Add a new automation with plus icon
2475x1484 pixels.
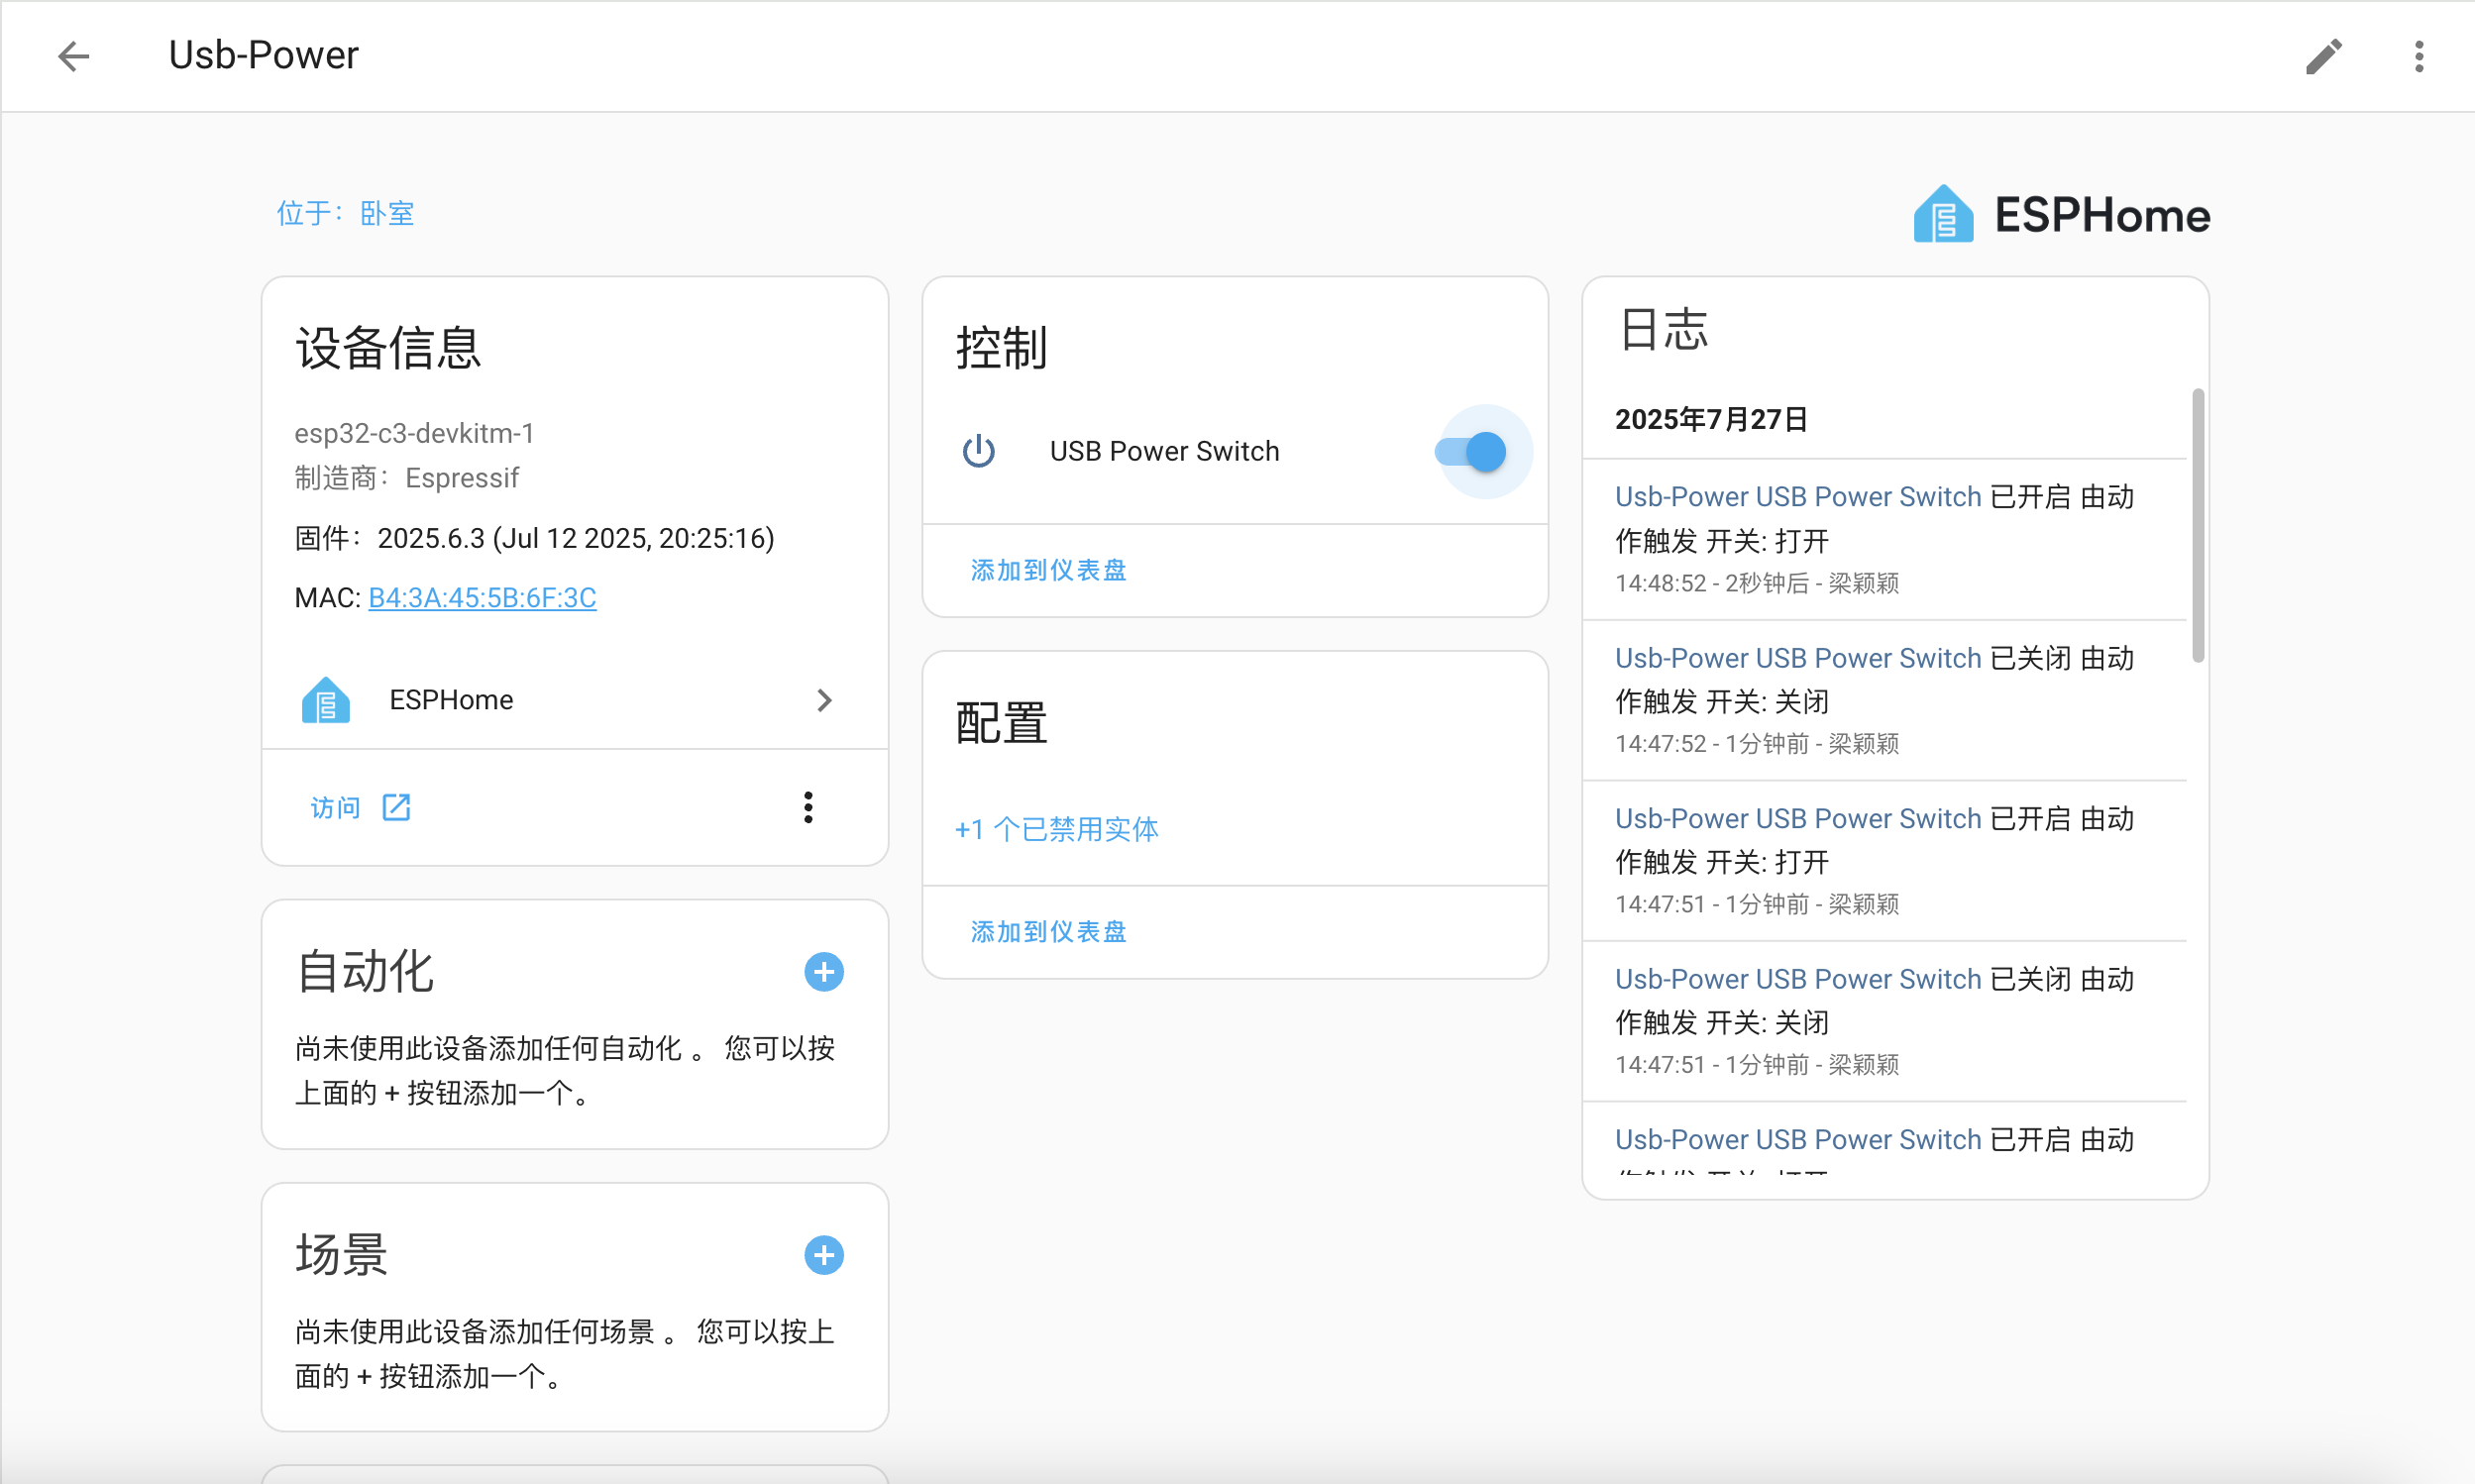pyautogui.click(x=823, y=971)
